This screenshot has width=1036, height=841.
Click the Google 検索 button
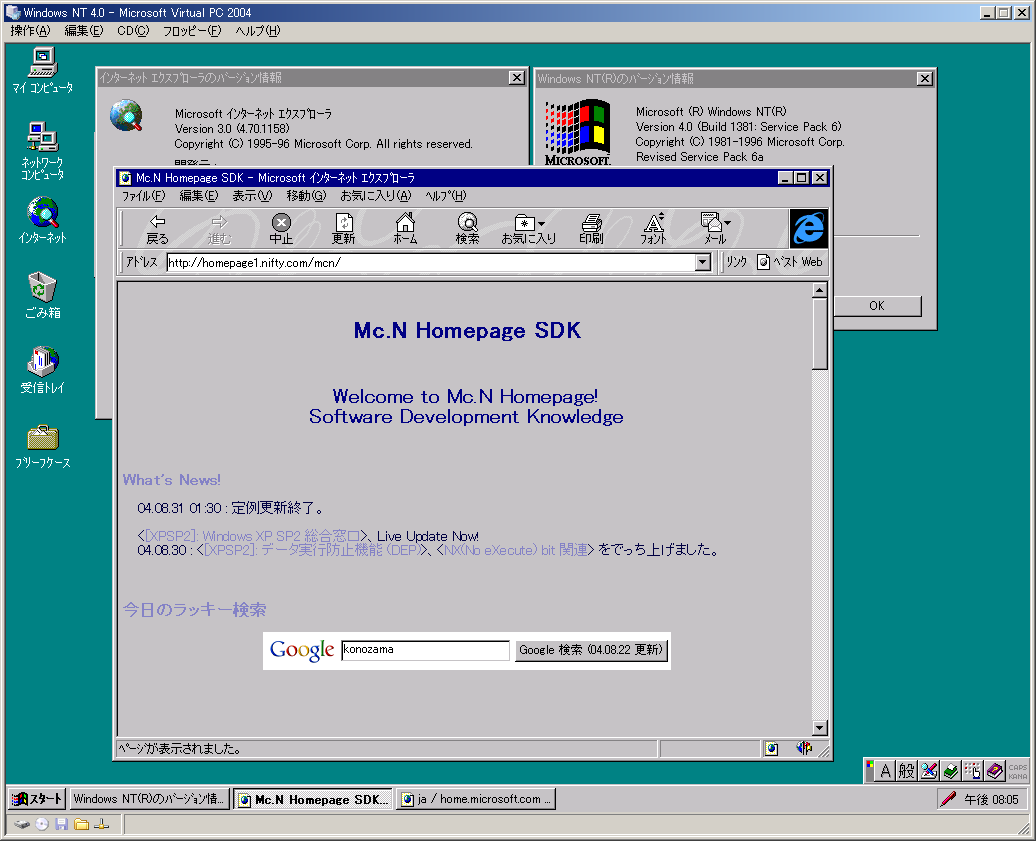(x=591, y=650)
